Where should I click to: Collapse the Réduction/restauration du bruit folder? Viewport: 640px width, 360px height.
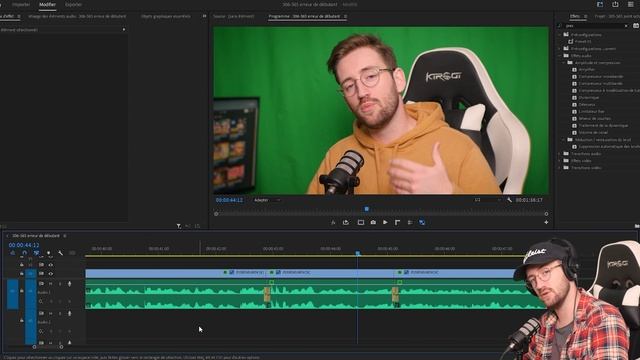tap(564, 140)
